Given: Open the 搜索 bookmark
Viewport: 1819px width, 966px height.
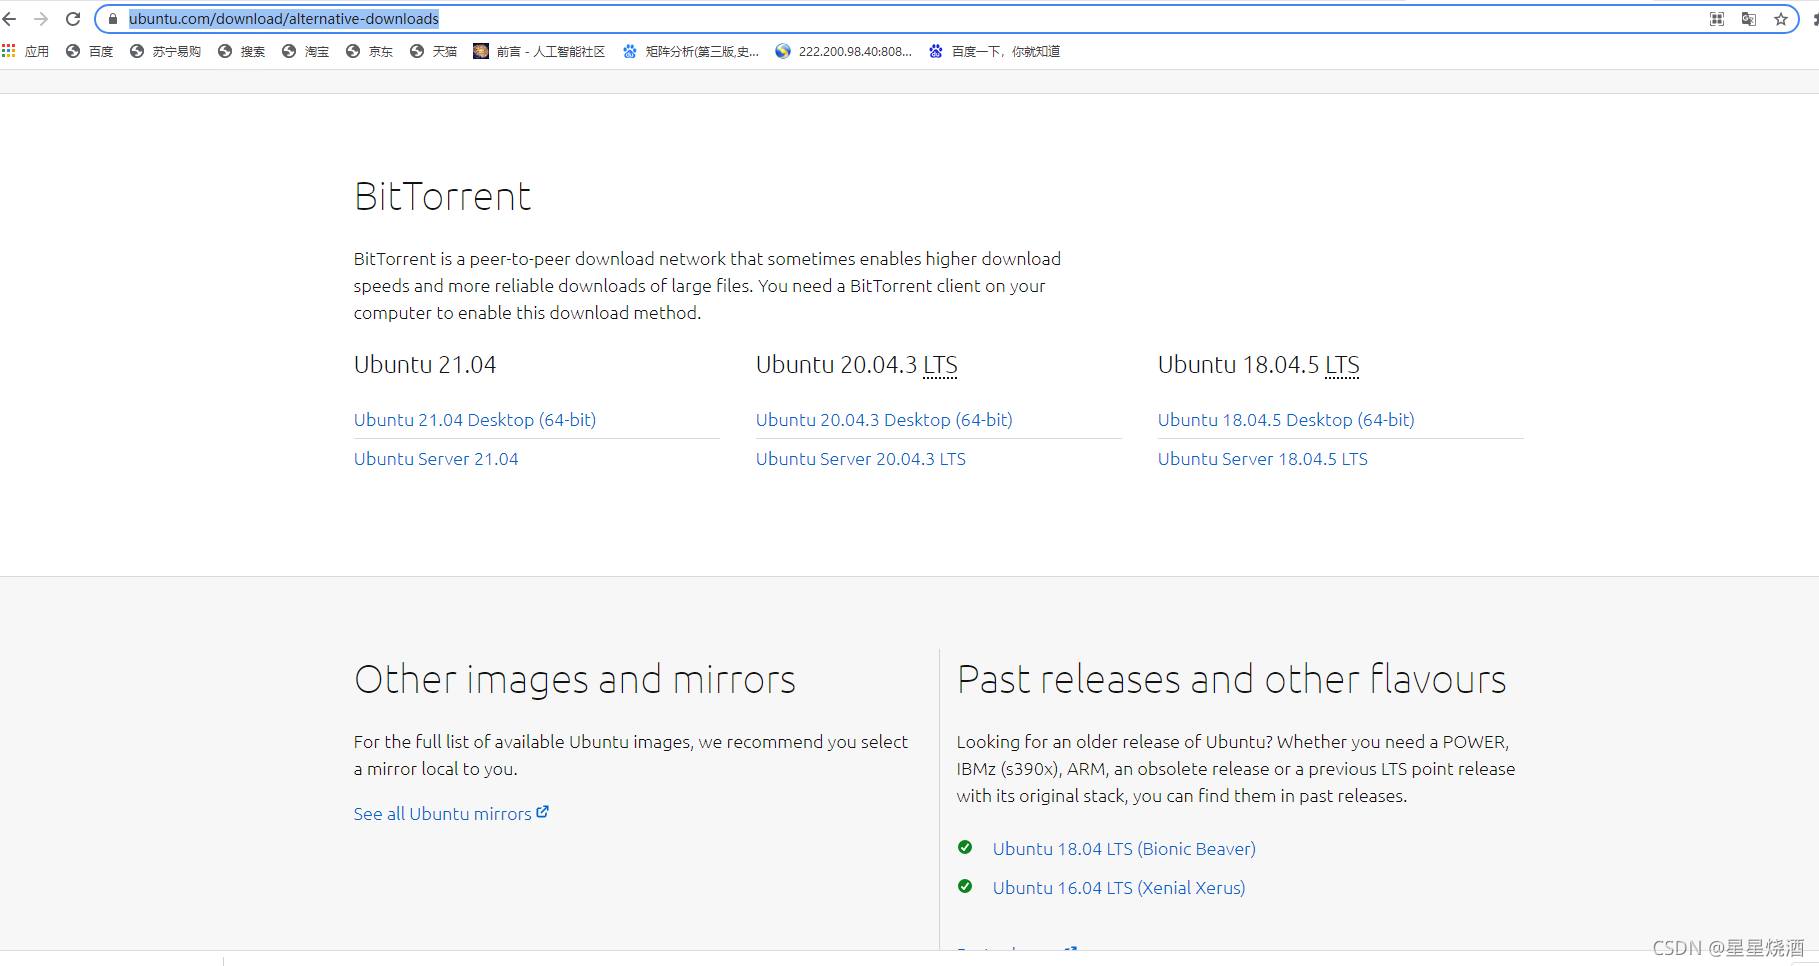Looking at the screenshot, I should tap(242, 51).
